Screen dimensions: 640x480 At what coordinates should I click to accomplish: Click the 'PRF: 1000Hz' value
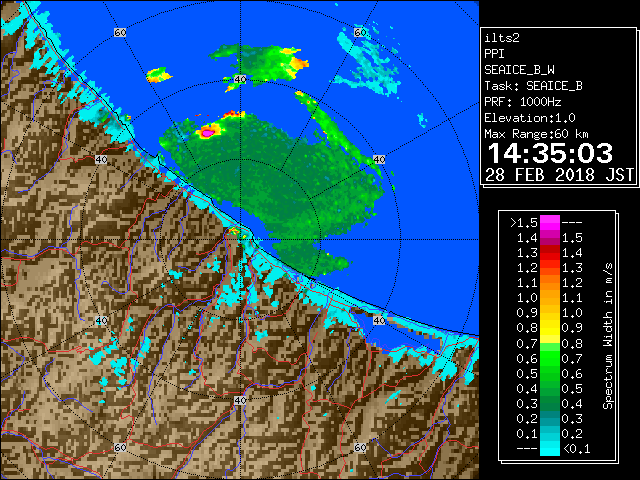pos(522,102)
